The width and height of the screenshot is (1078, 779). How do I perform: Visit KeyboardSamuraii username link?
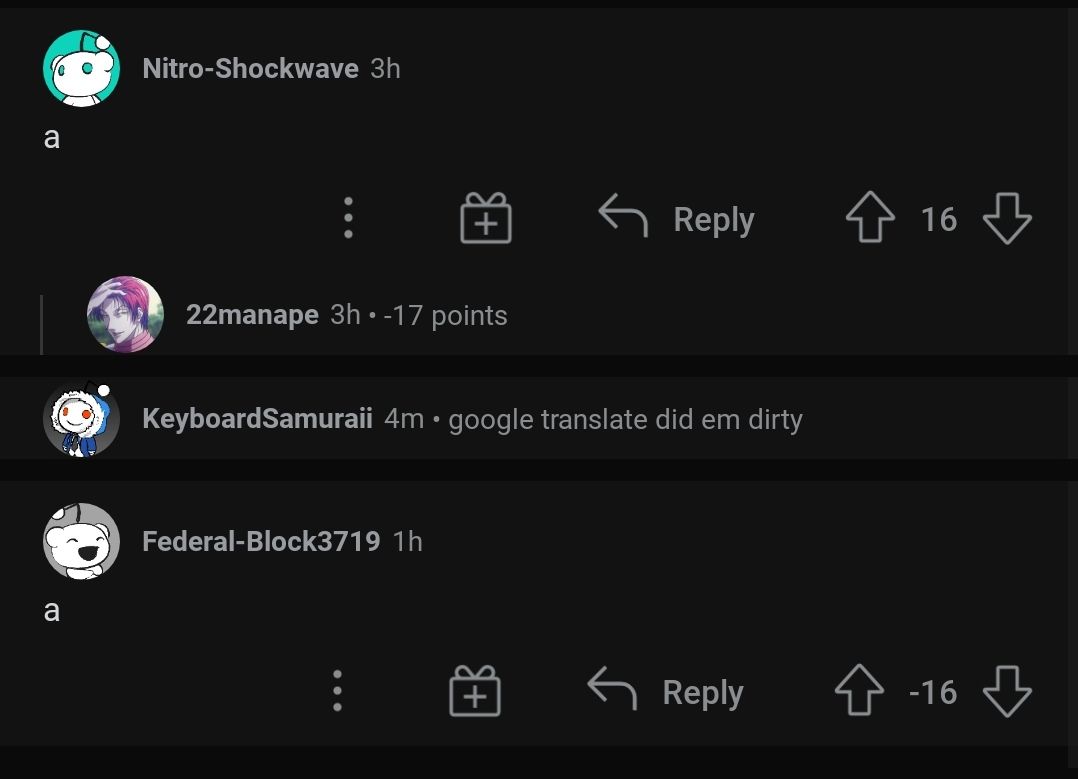257,419
